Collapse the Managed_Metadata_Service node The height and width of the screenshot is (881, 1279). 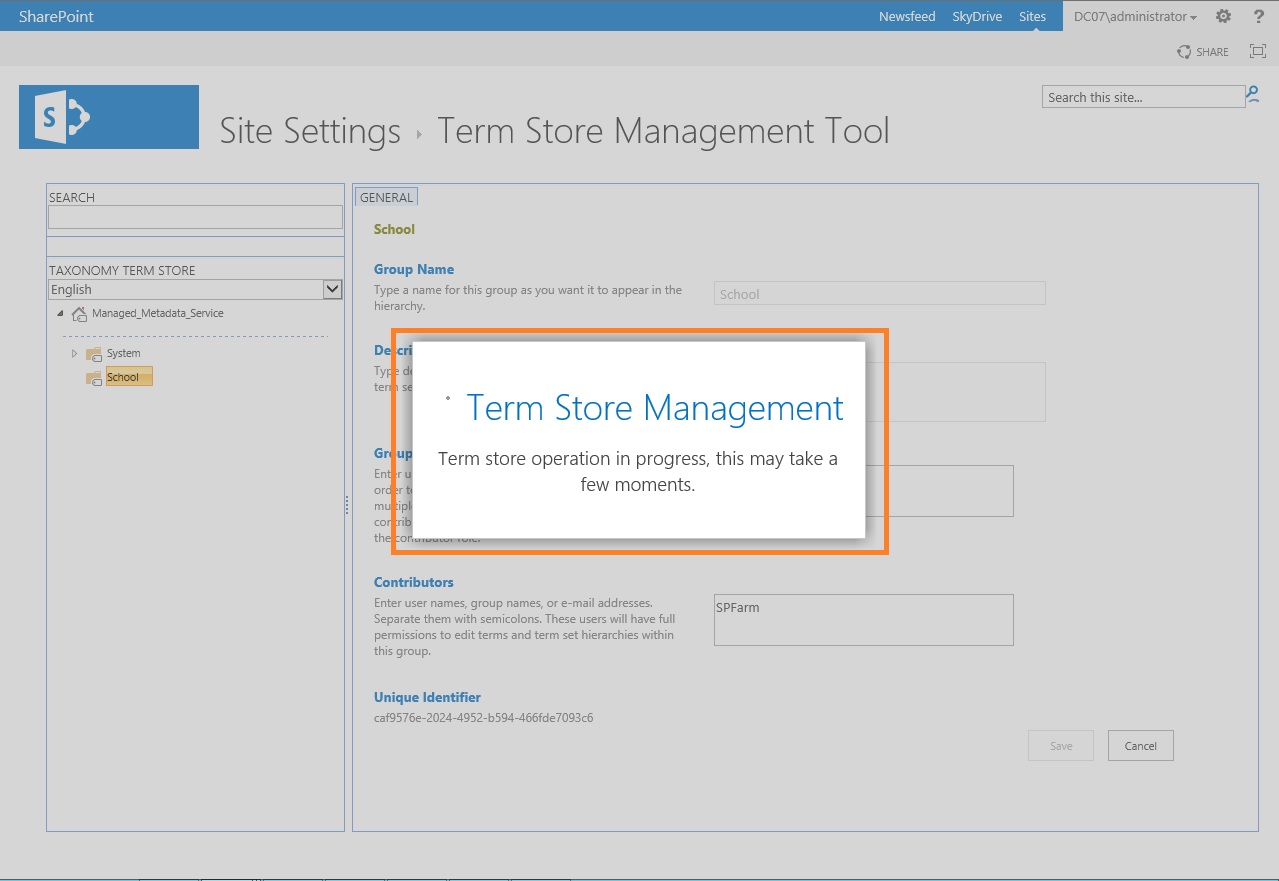pos(62,313)
